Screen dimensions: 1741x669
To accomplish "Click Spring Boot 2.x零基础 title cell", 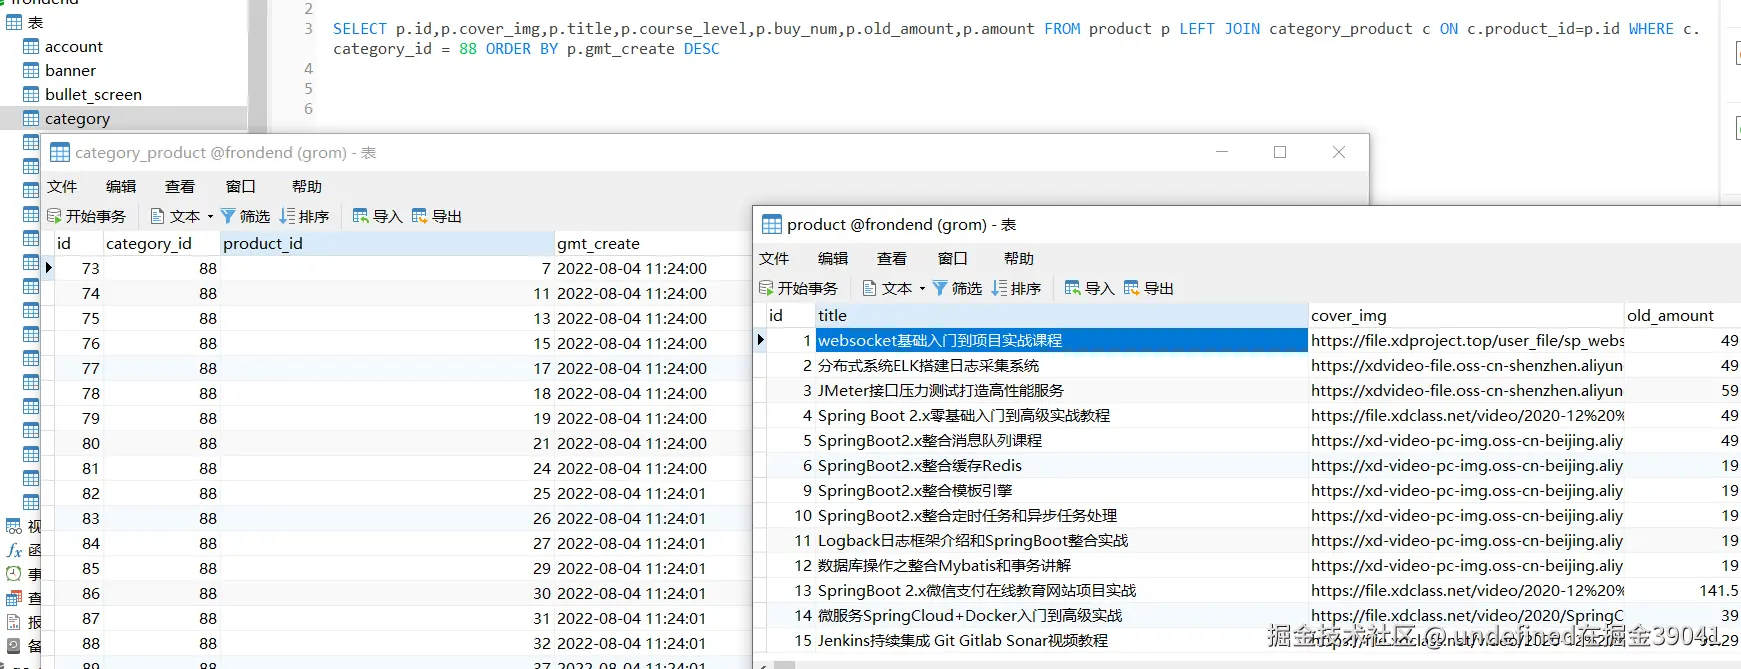I will coord(1061,416).
